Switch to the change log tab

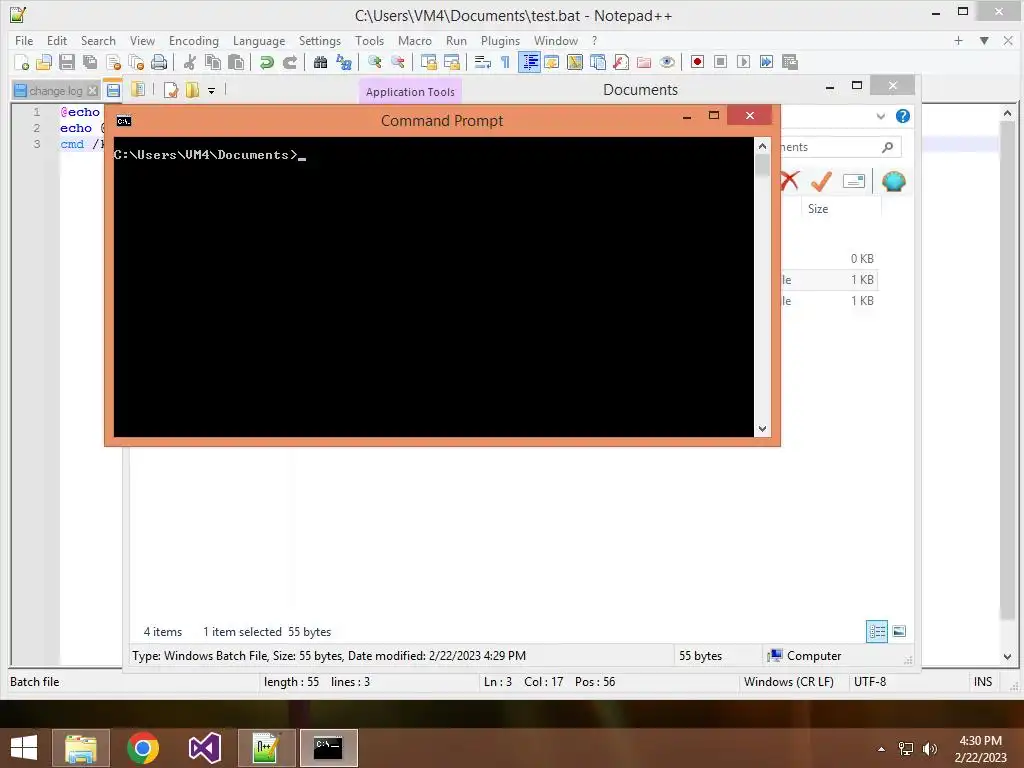(56, 91)
